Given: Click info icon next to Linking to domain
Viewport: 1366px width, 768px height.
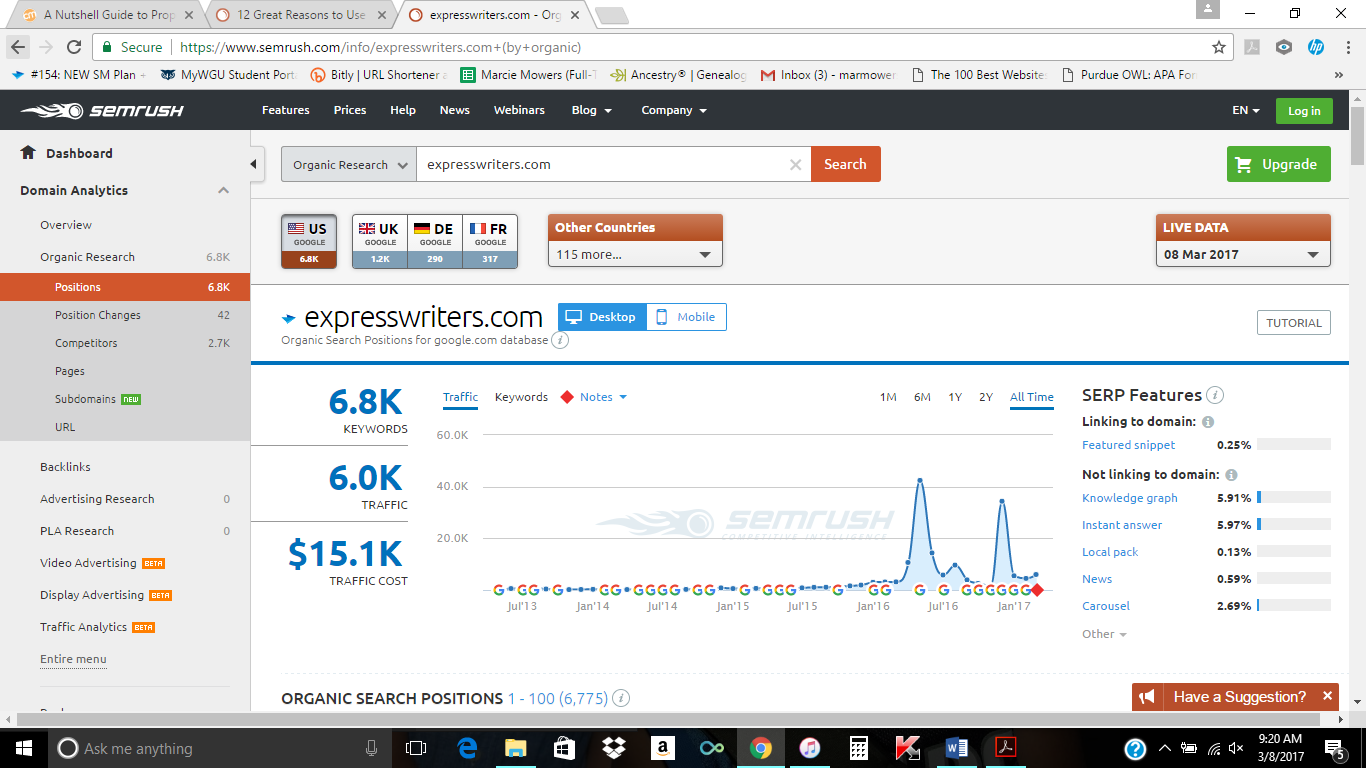Looking at the screenshot, I should coord(1208,422).
